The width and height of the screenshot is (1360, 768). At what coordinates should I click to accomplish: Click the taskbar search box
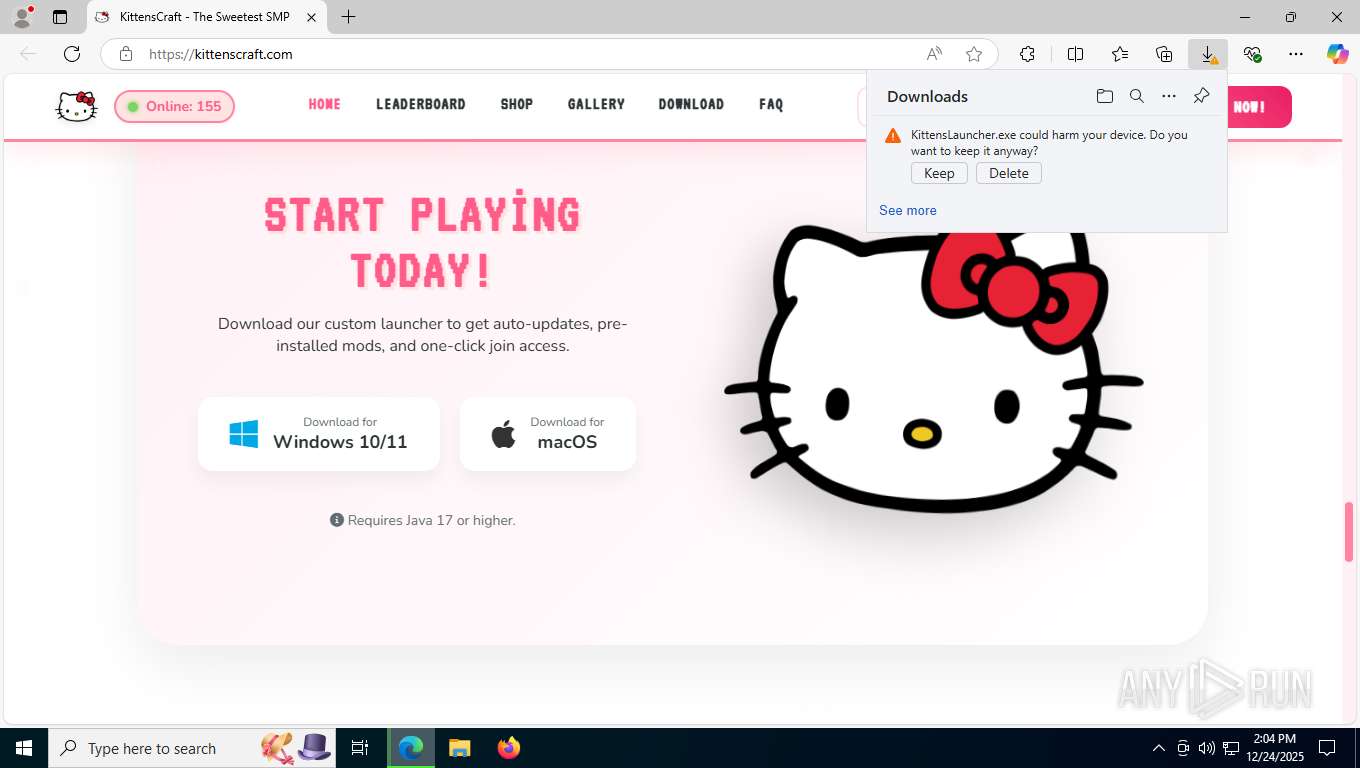[x=193, y=748]
